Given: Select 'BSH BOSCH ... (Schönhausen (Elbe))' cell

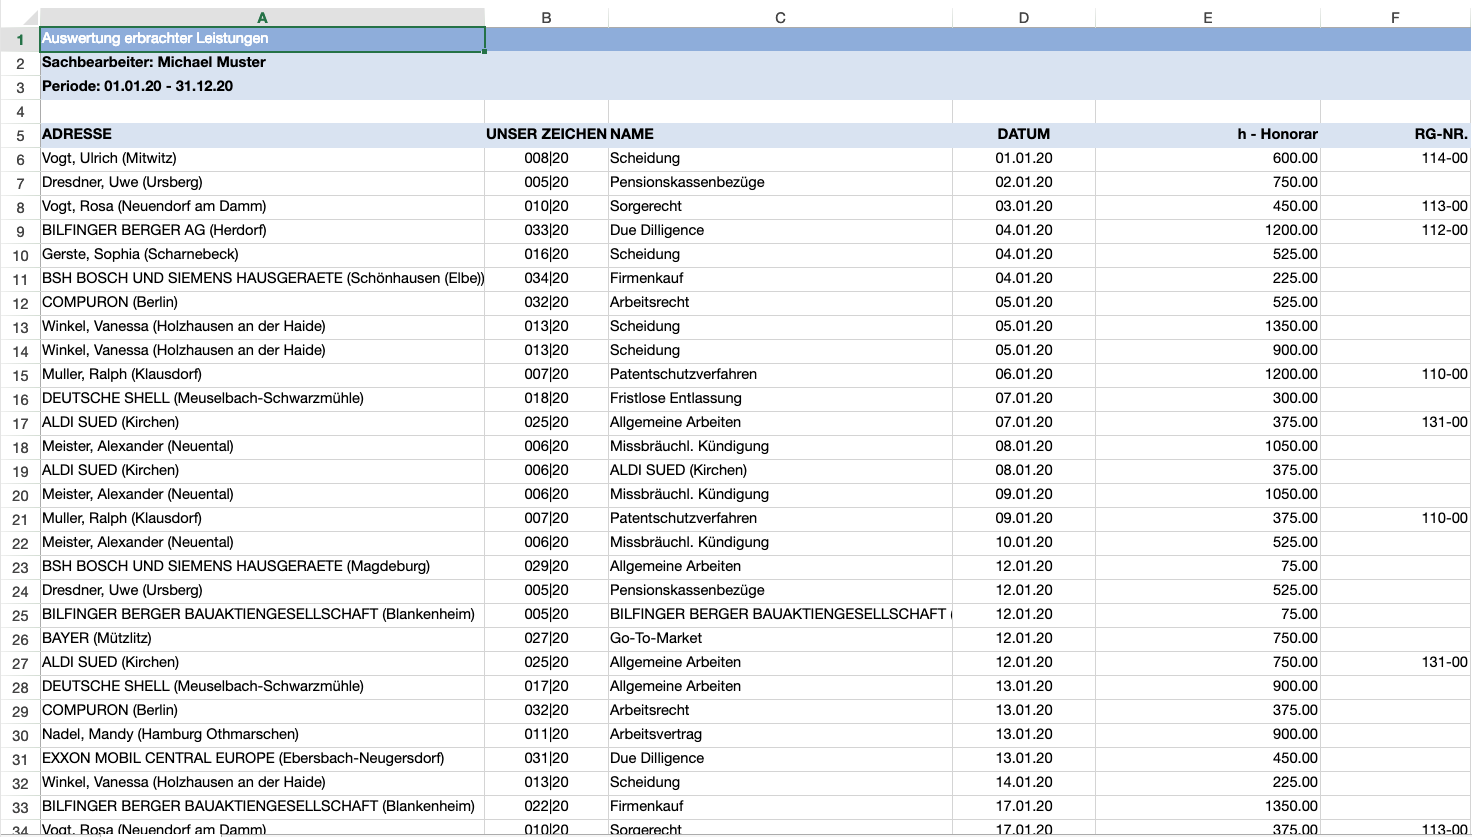Looking at the screenshot, I should point(262,279).
